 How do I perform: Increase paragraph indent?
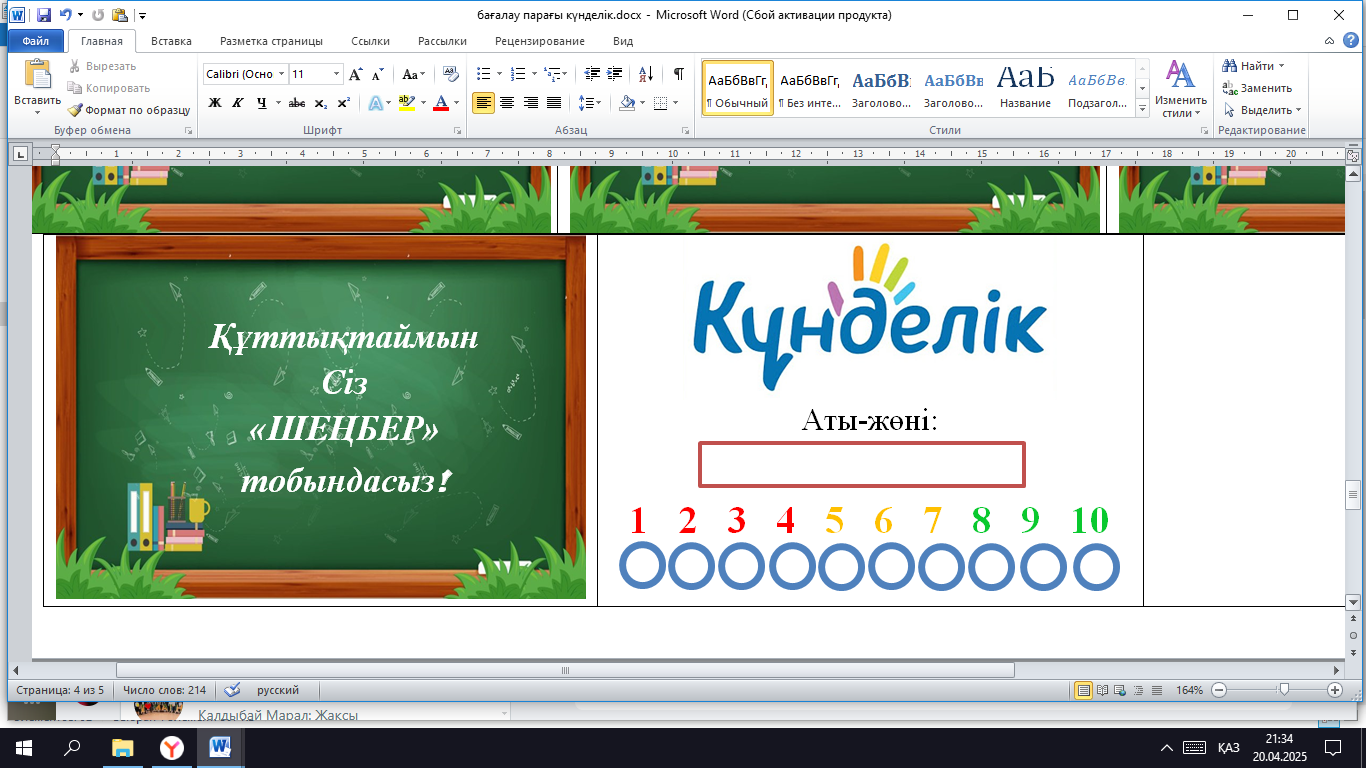[613, 74]
